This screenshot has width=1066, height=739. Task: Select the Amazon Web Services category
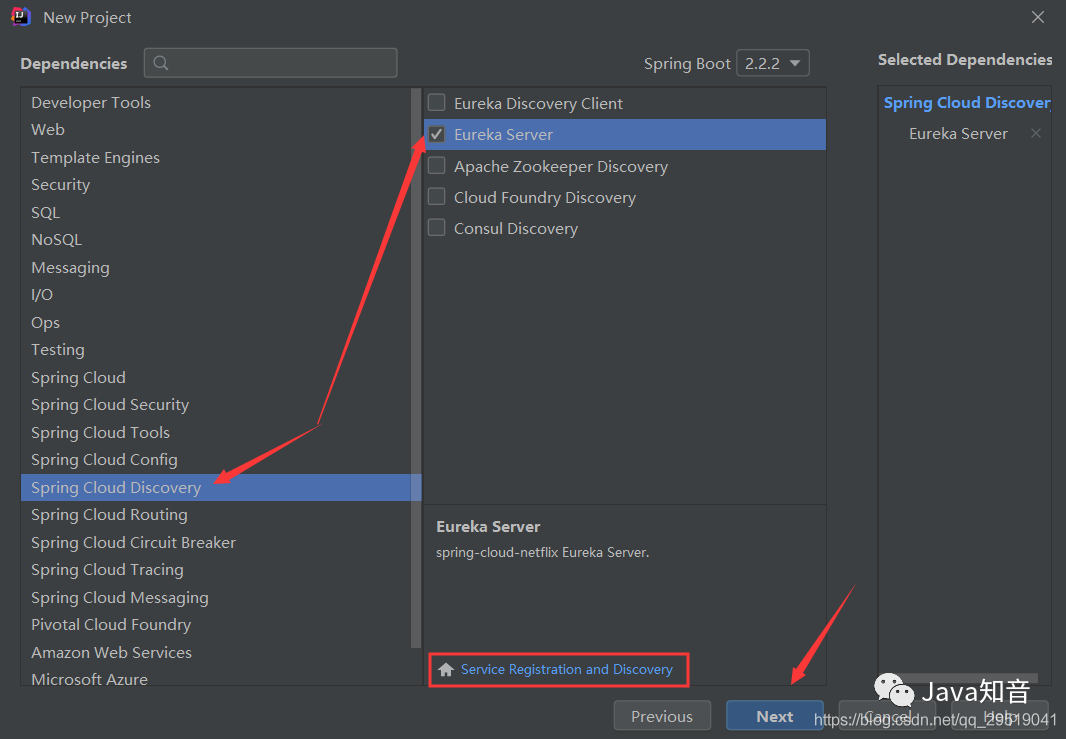click(216, 653)
